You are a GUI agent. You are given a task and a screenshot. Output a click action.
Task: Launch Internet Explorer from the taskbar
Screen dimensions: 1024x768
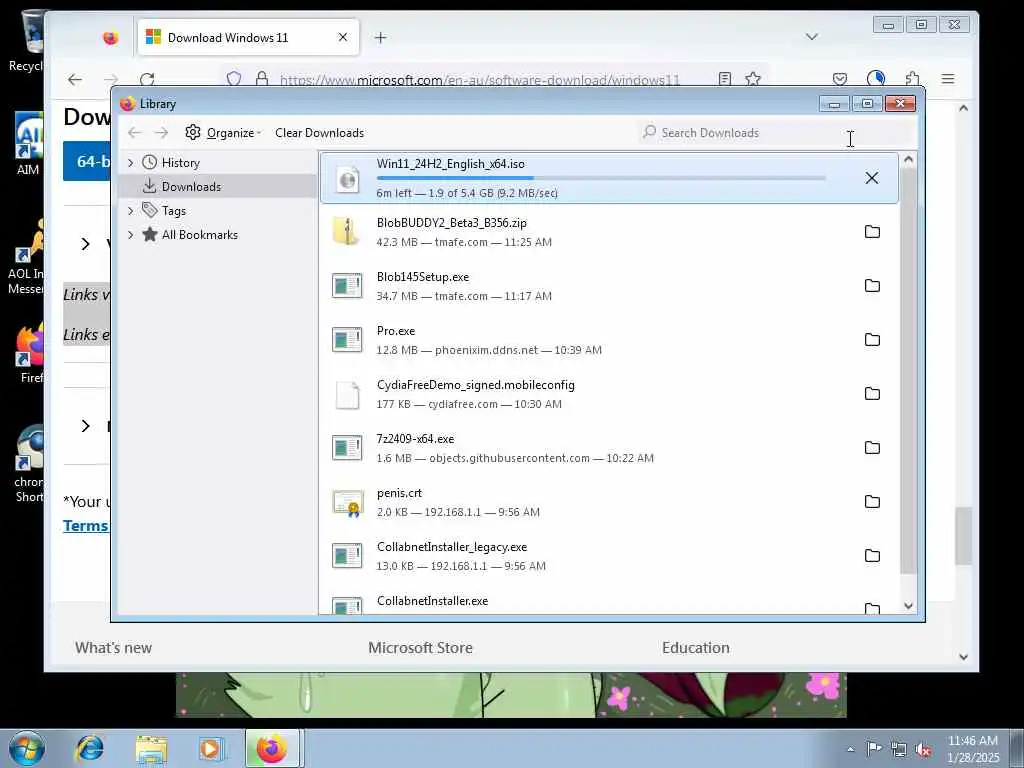click(89, 748)
